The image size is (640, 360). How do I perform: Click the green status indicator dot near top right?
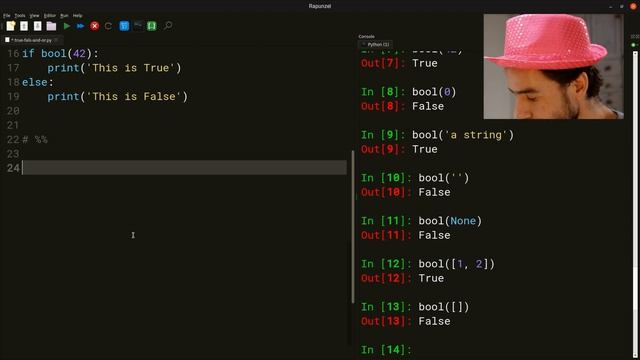pyautogui.click(x=633, y=45)
